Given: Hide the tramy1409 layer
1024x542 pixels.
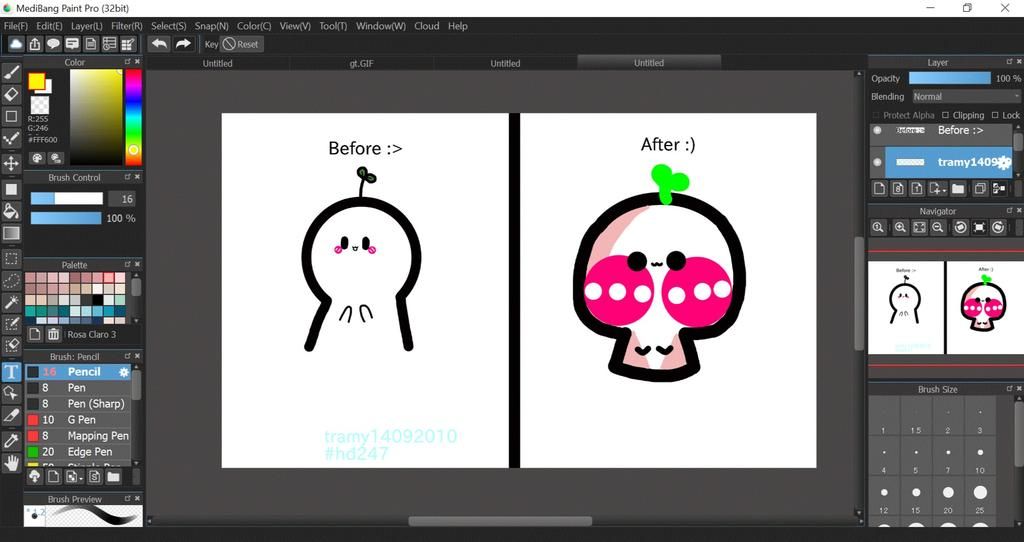Looking at the screenshot, I should pos(878,163).
